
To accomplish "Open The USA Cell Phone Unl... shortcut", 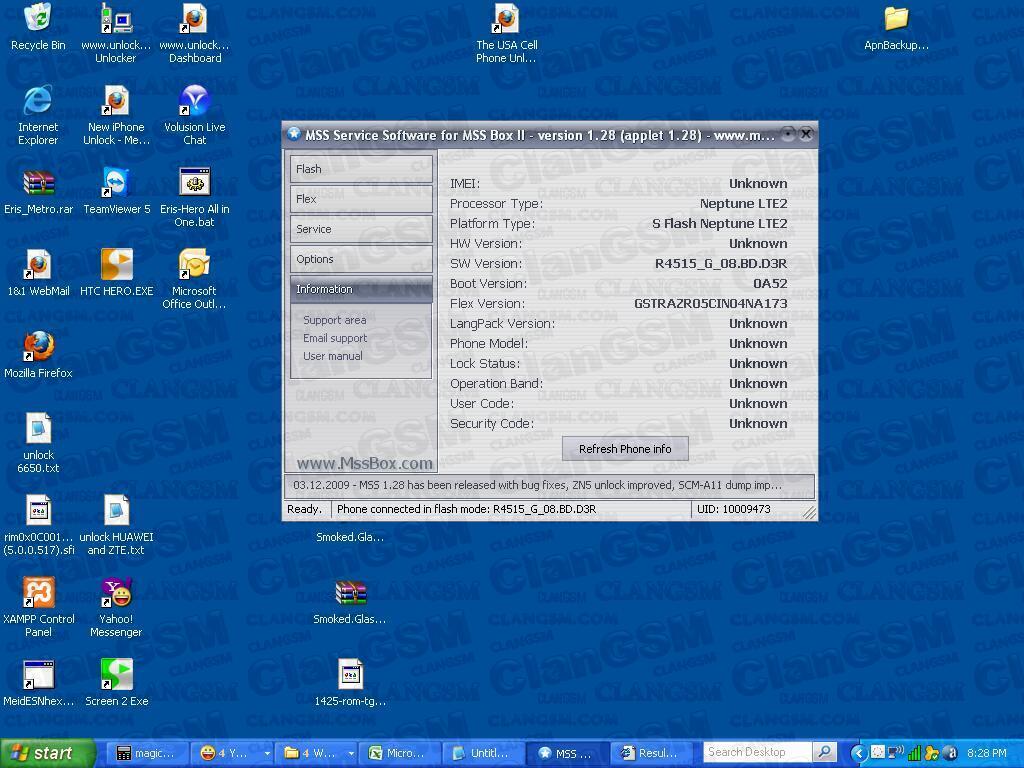I will 507,18.
